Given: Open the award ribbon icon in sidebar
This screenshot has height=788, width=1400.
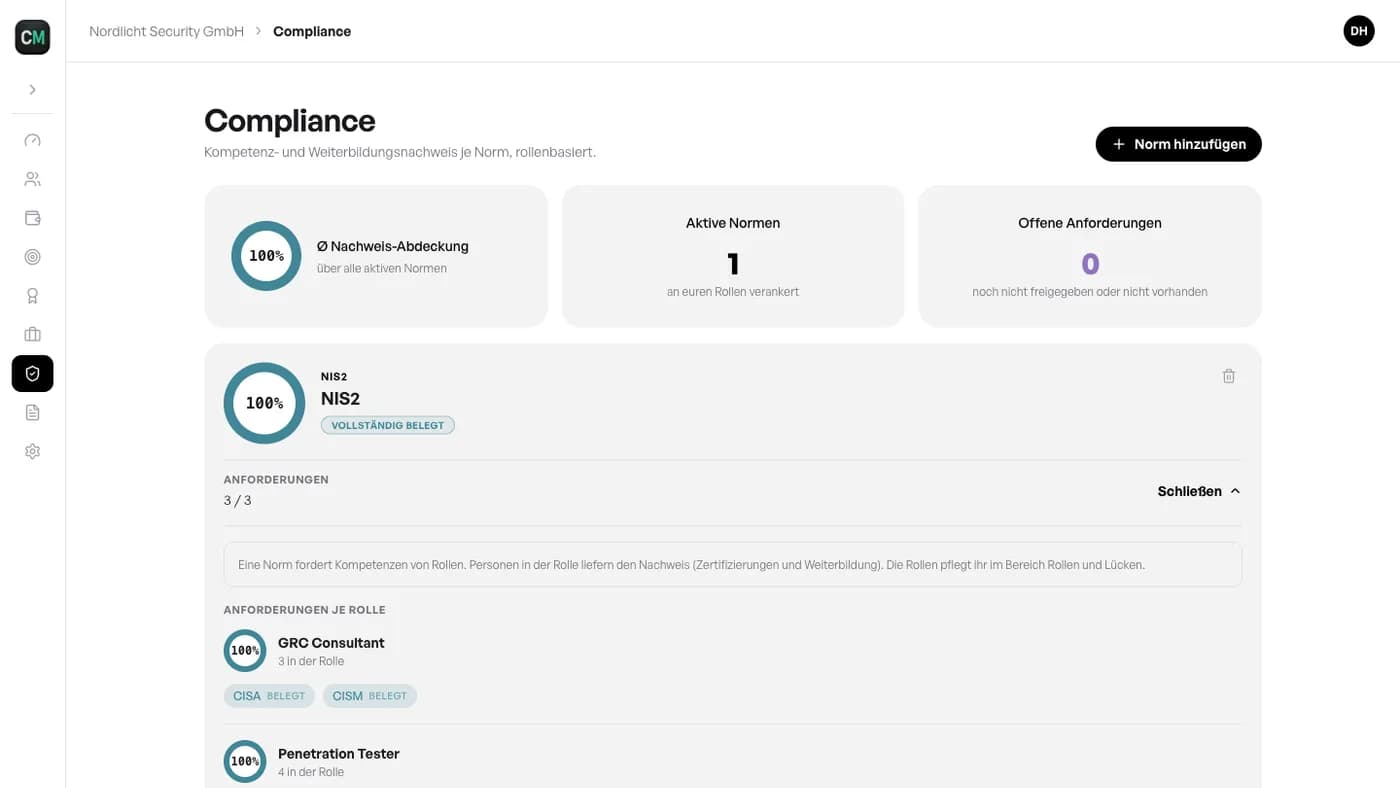Looking at the screenshot, I should [x=32, y=296].
